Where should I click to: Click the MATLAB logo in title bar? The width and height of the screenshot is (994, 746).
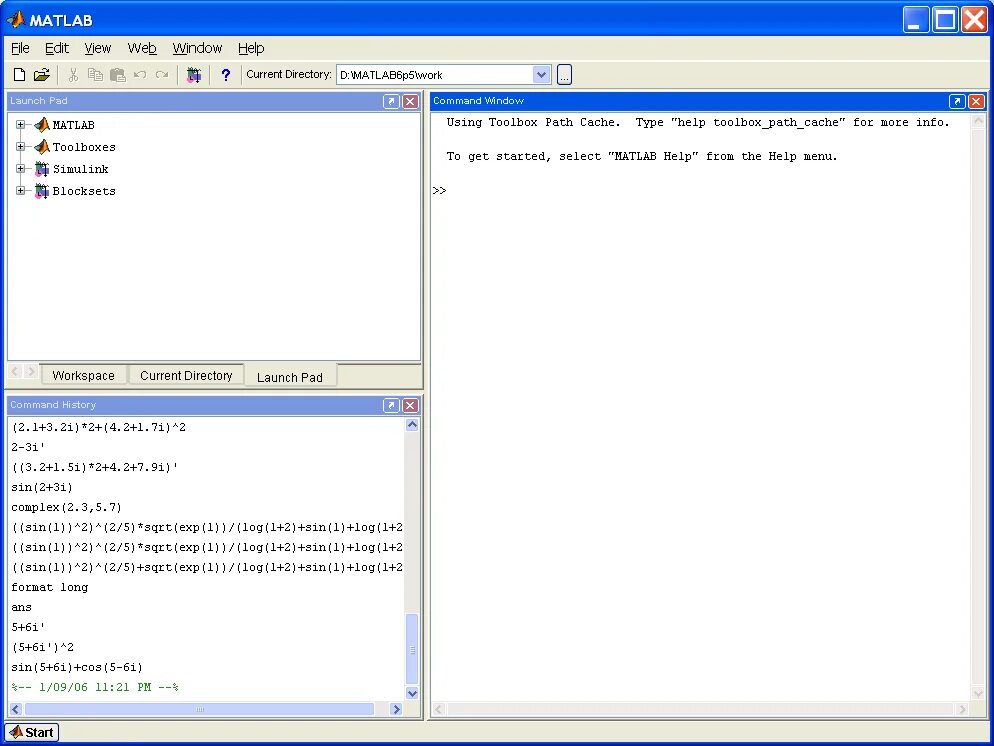coord(16,20)
